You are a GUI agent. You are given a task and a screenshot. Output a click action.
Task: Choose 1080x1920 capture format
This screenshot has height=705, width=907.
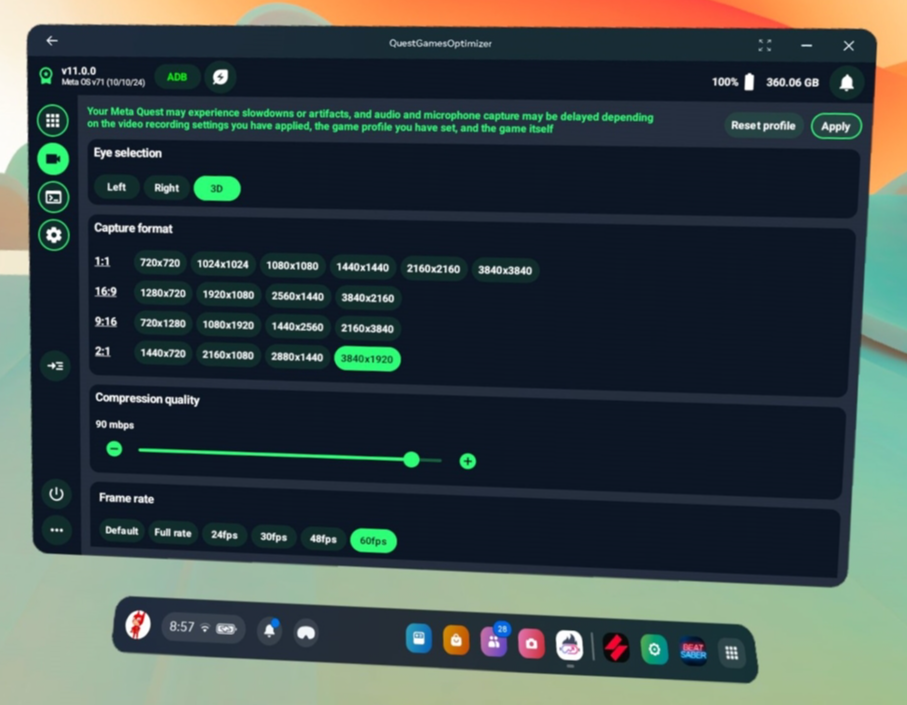[x=228, y=325]
